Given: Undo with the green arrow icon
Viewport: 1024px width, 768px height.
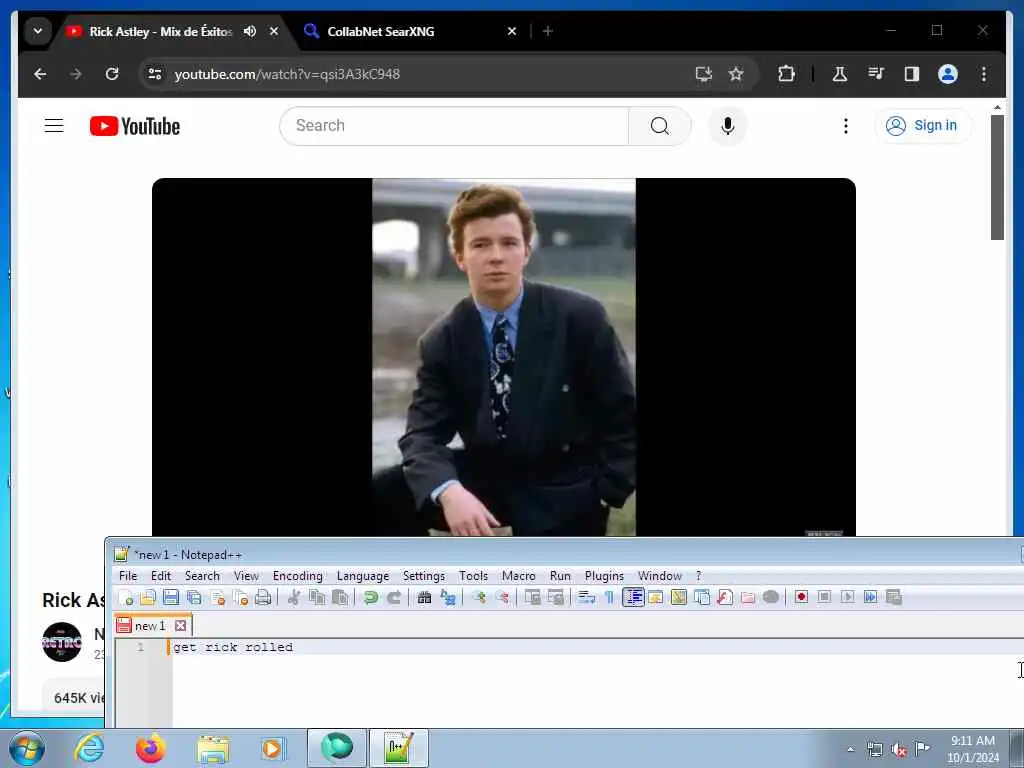Looking at the screenshot, I should coord(371,597).
